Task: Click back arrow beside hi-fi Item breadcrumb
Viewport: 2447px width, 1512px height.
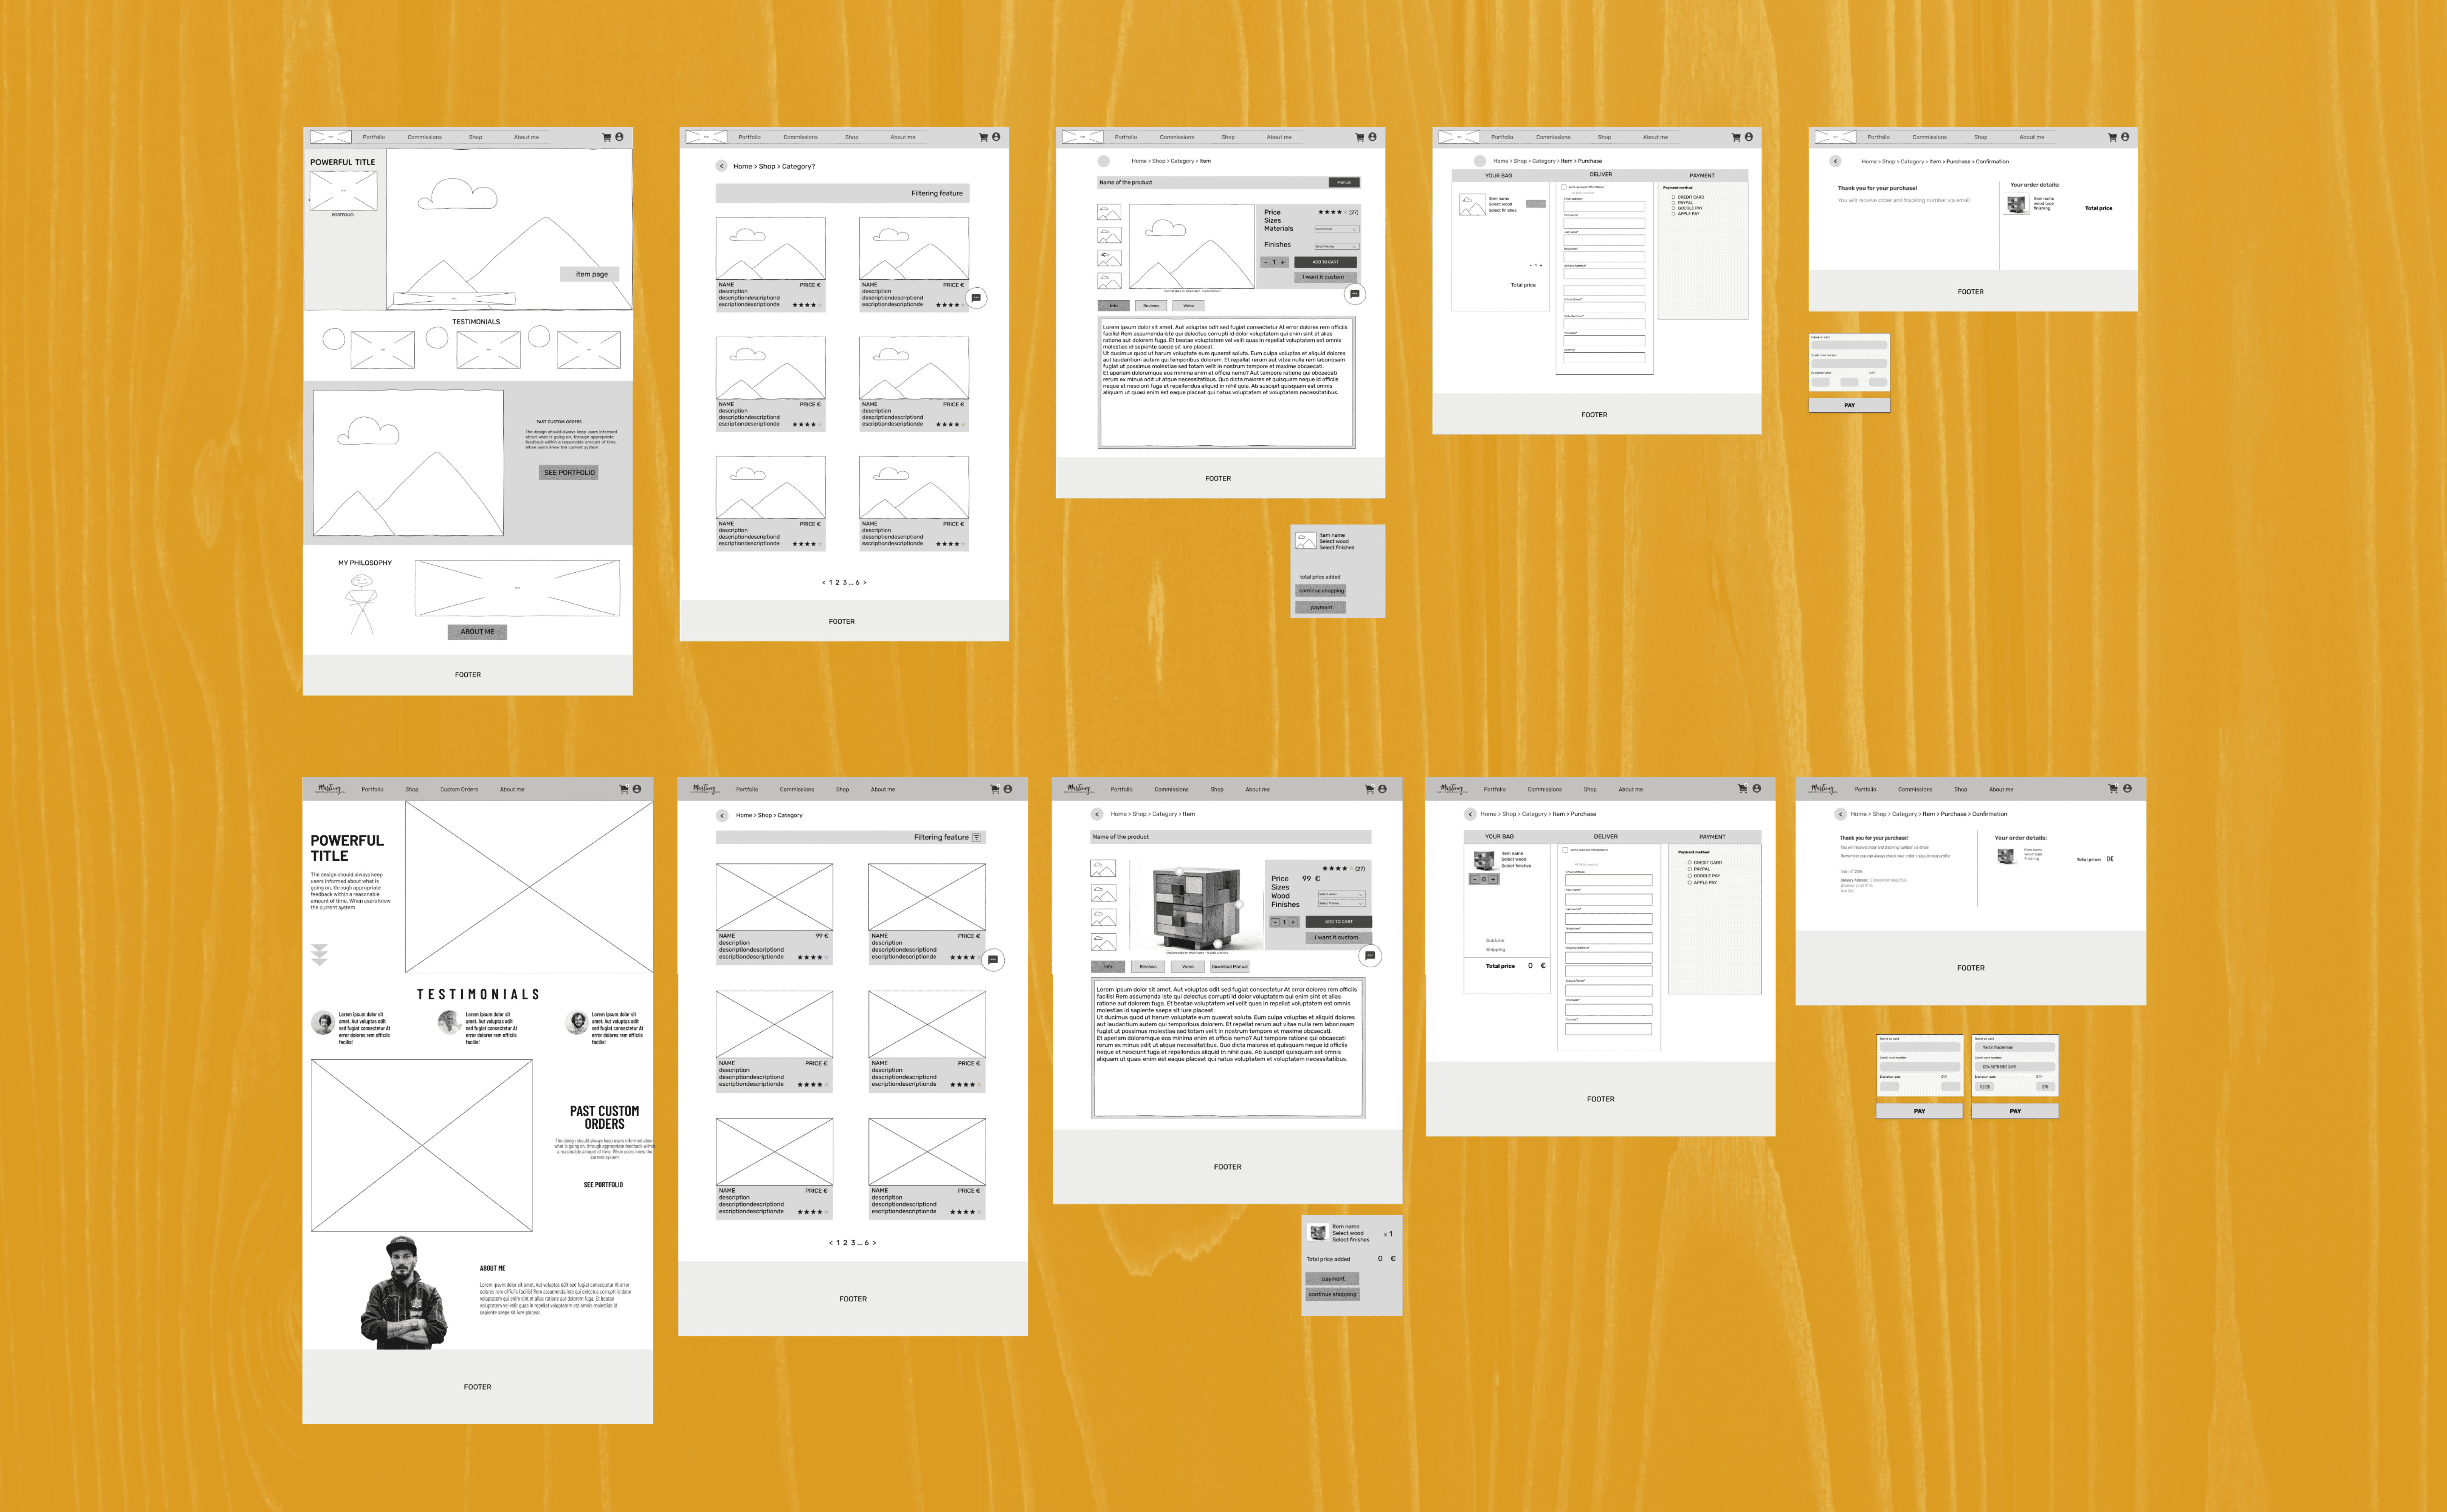Action: pyautogui.click(x=1097, y=814)
